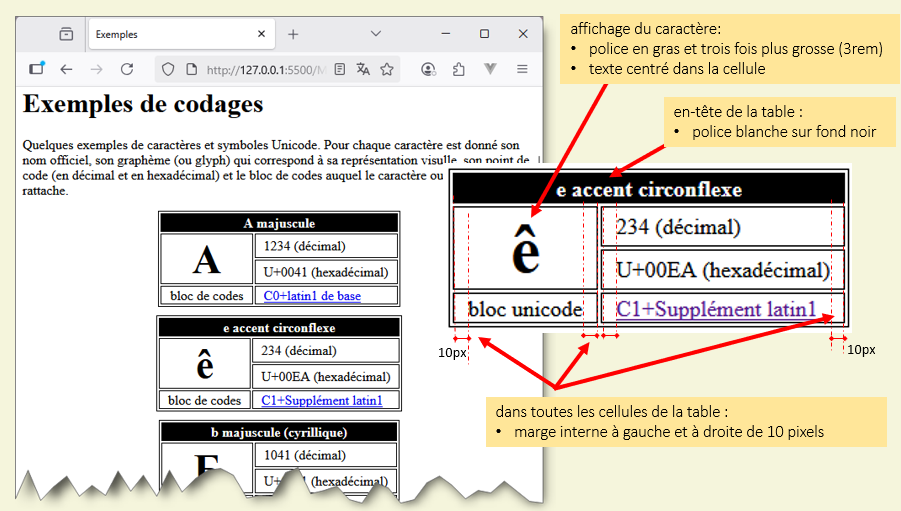Open a new tab with plus button
The height and width of the screenshot is (511, 901).
coord(293,34)
